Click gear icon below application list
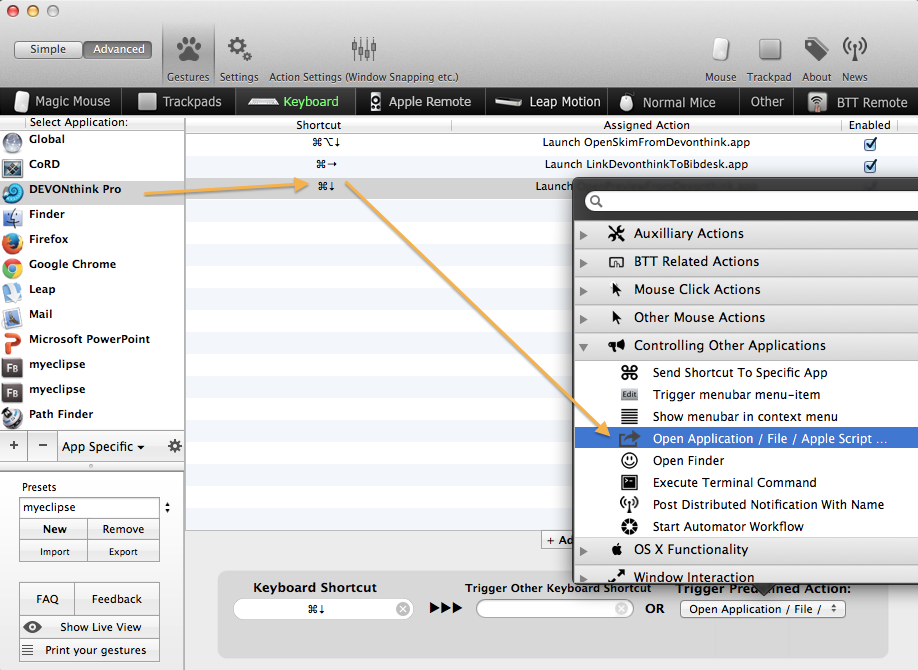The image size is (918, 670). click(175, 447)
